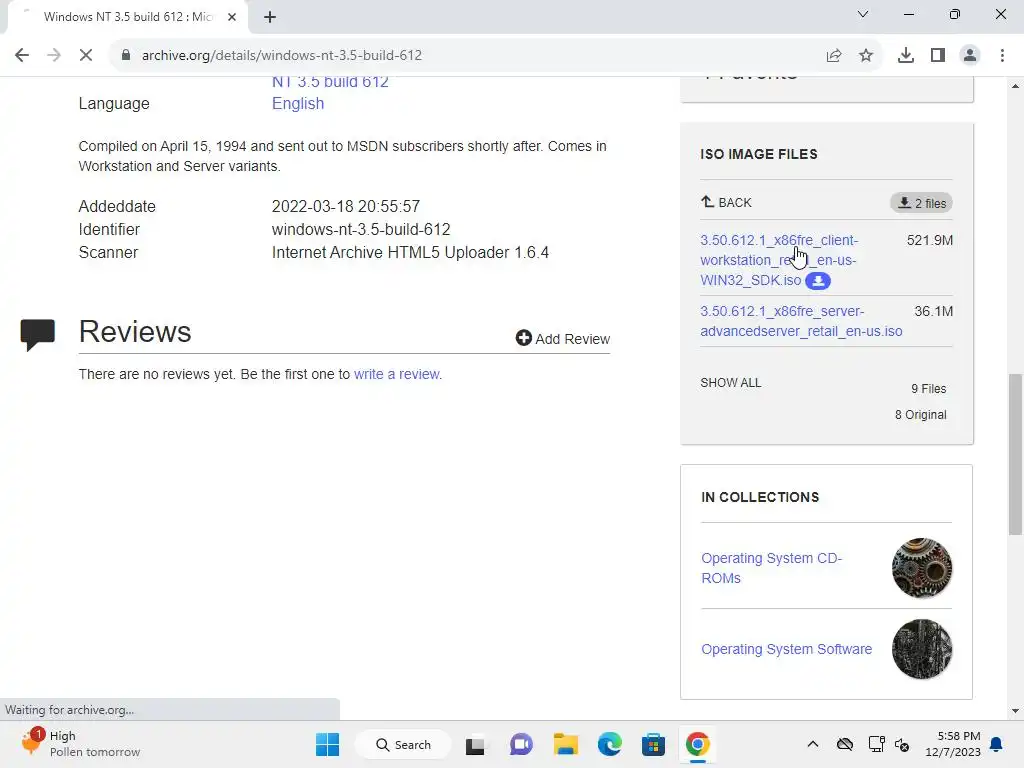Click the muted volume tray icon
The image size is (1024, 768).
point(902,744)
